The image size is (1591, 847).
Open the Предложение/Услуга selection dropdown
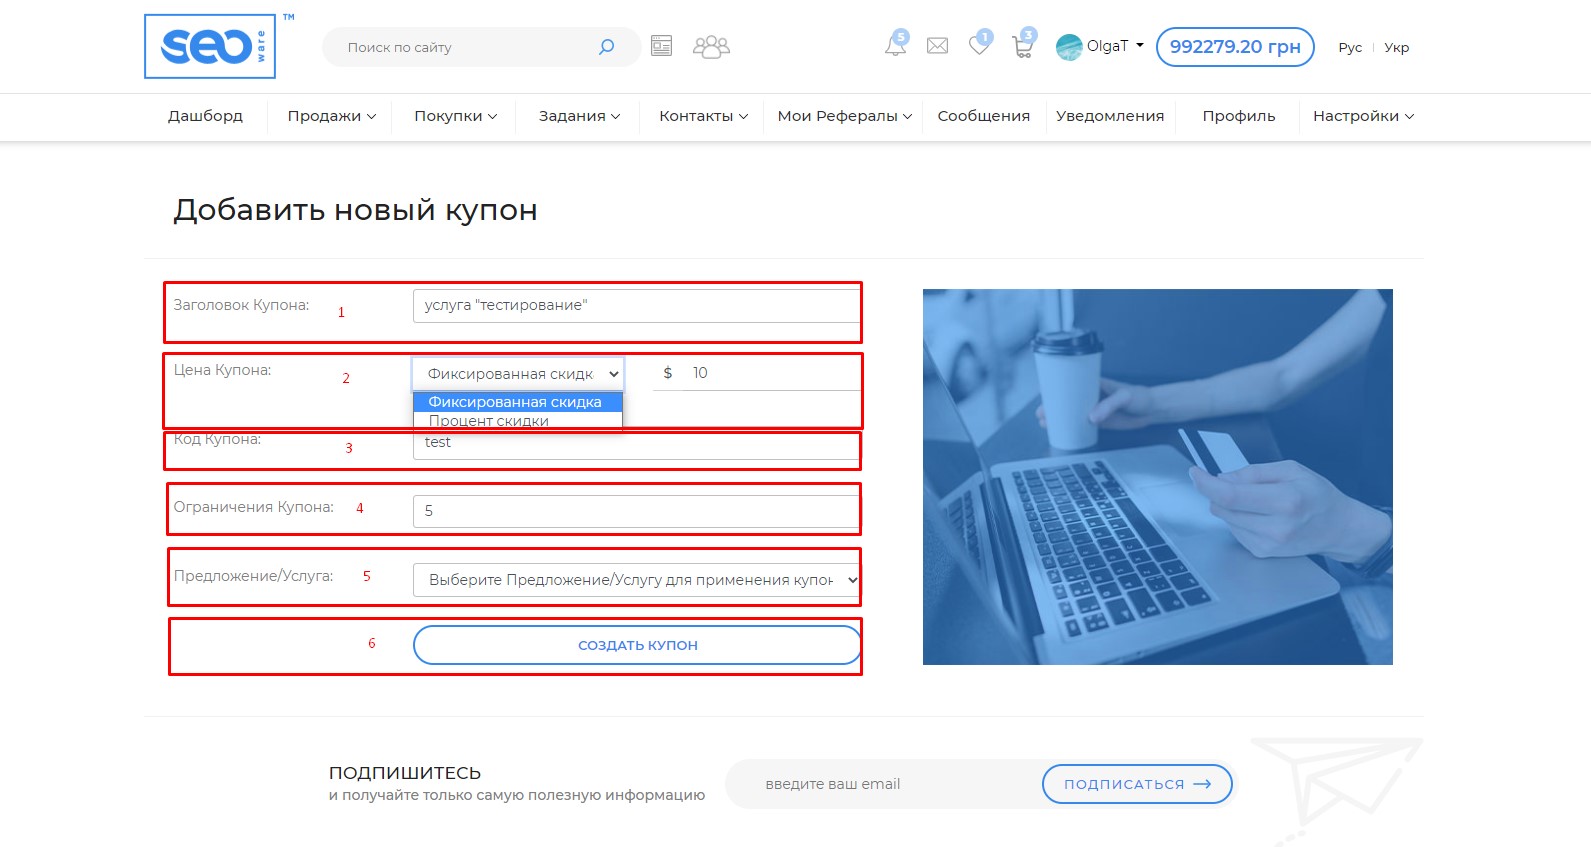(636, 580)
